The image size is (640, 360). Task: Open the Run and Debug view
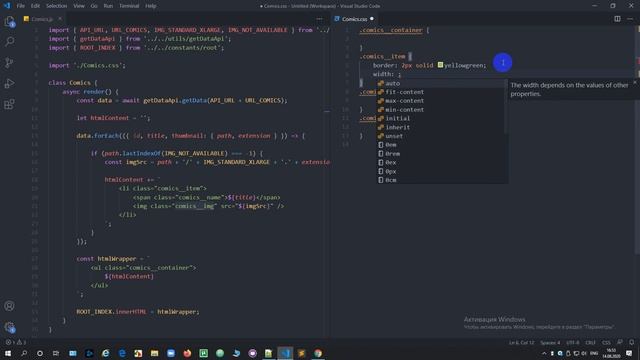[x=9, y=83]
